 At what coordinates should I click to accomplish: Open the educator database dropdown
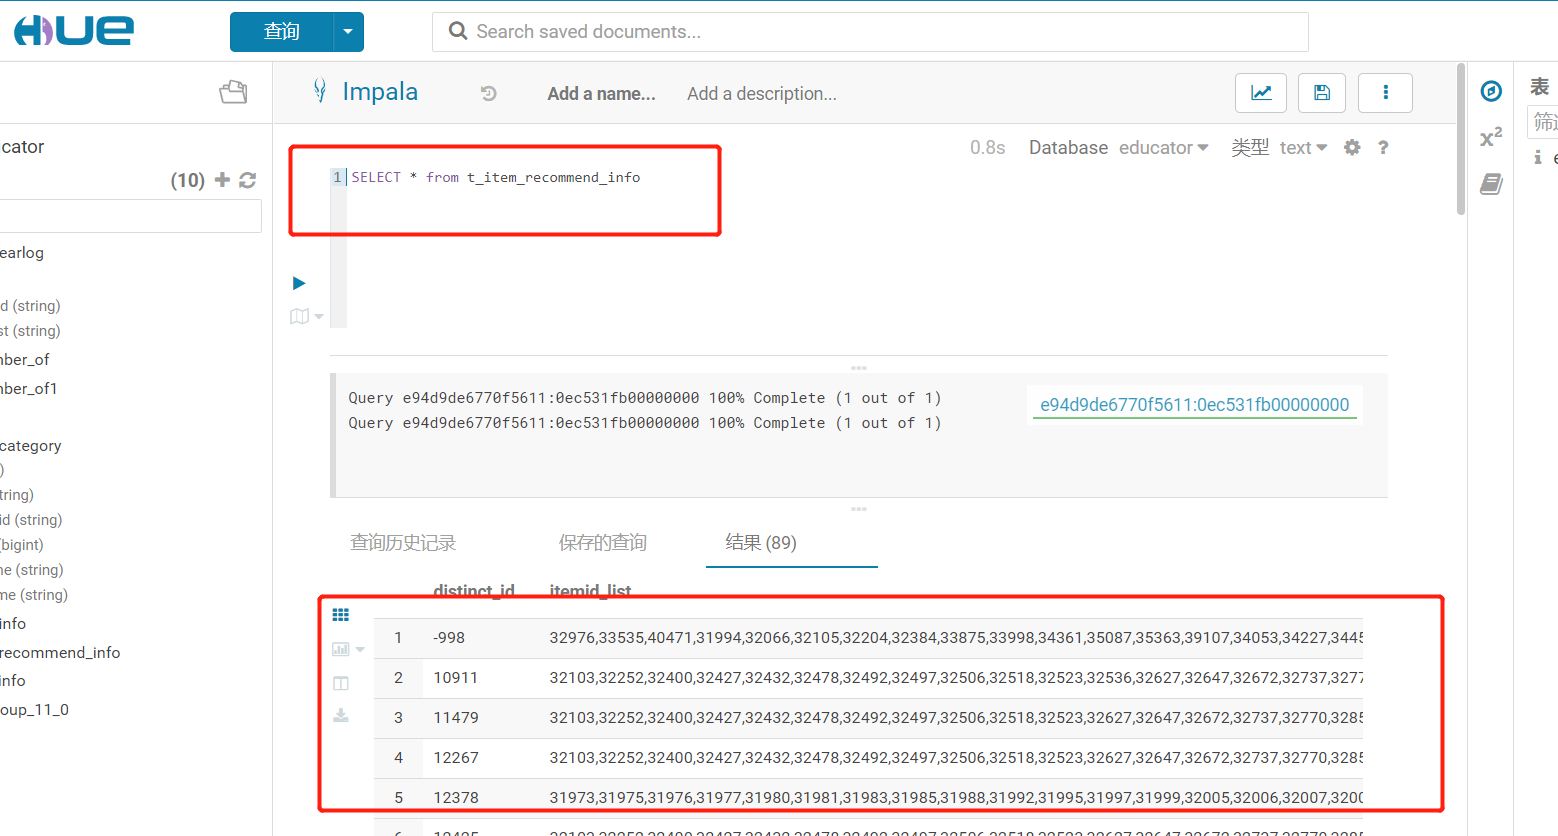tap(1164, 147)
